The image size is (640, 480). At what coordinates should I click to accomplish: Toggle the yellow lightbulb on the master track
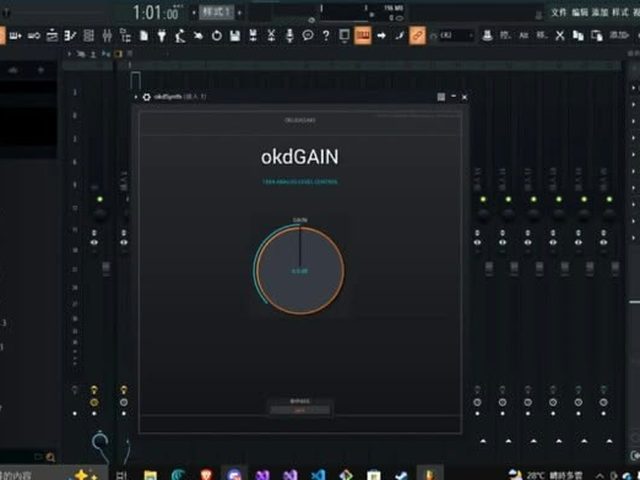[x=94, y=389]
